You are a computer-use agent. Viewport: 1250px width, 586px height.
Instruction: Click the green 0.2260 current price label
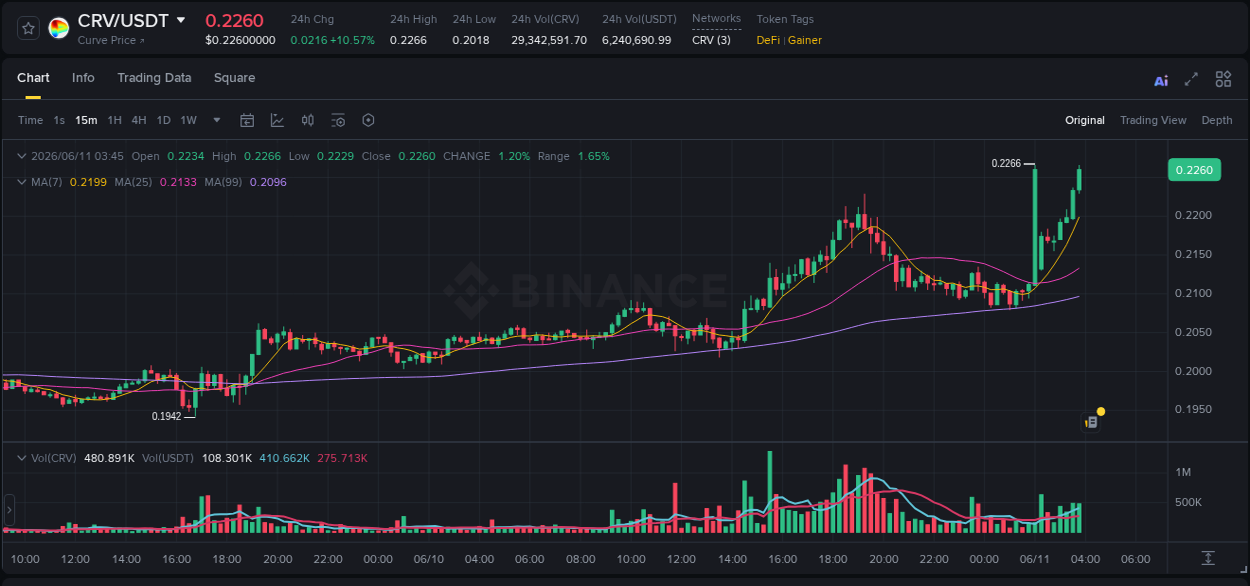tap(1194, 170)
